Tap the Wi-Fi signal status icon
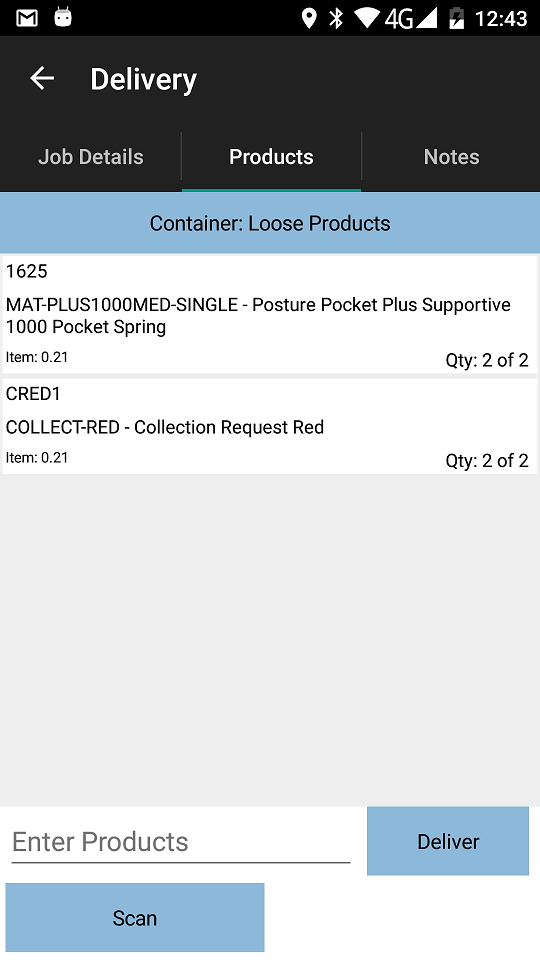Screen dimensions: 540x960 [366, 18]
